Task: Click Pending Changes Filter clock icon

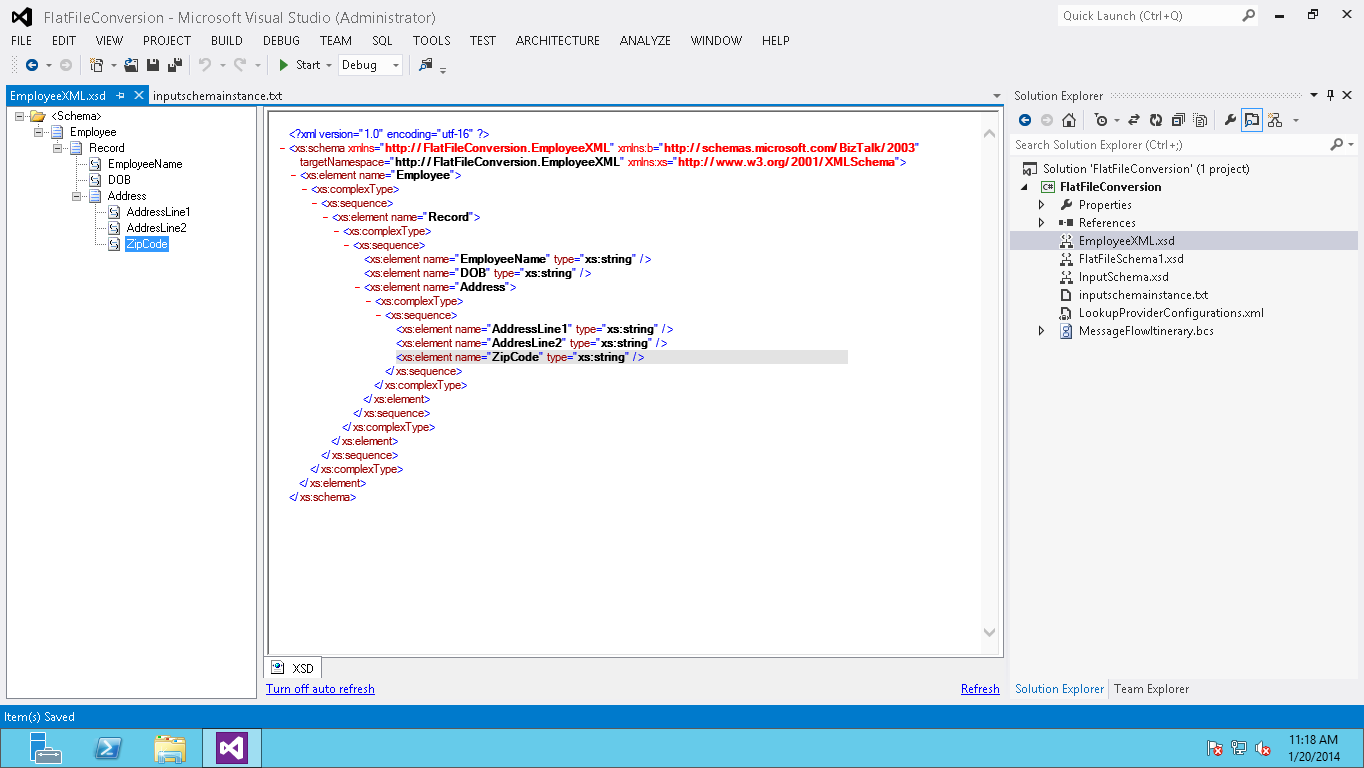Action: [x=1101, y=120]
